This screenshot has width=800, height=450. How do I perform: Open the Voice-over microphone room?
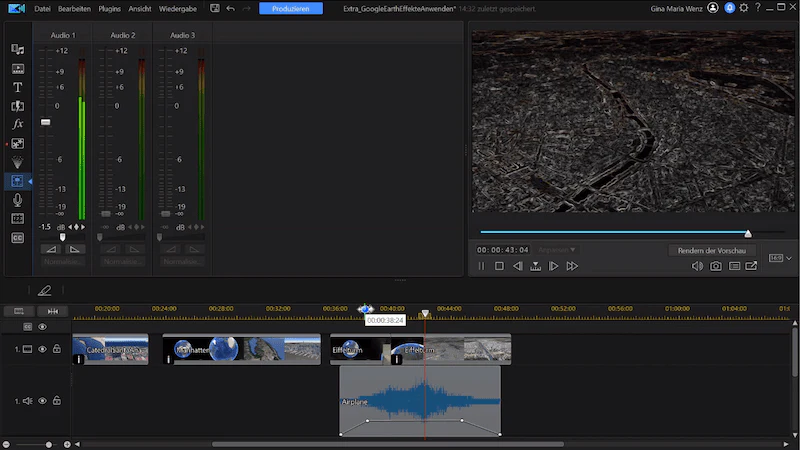(x=17, y=200)
